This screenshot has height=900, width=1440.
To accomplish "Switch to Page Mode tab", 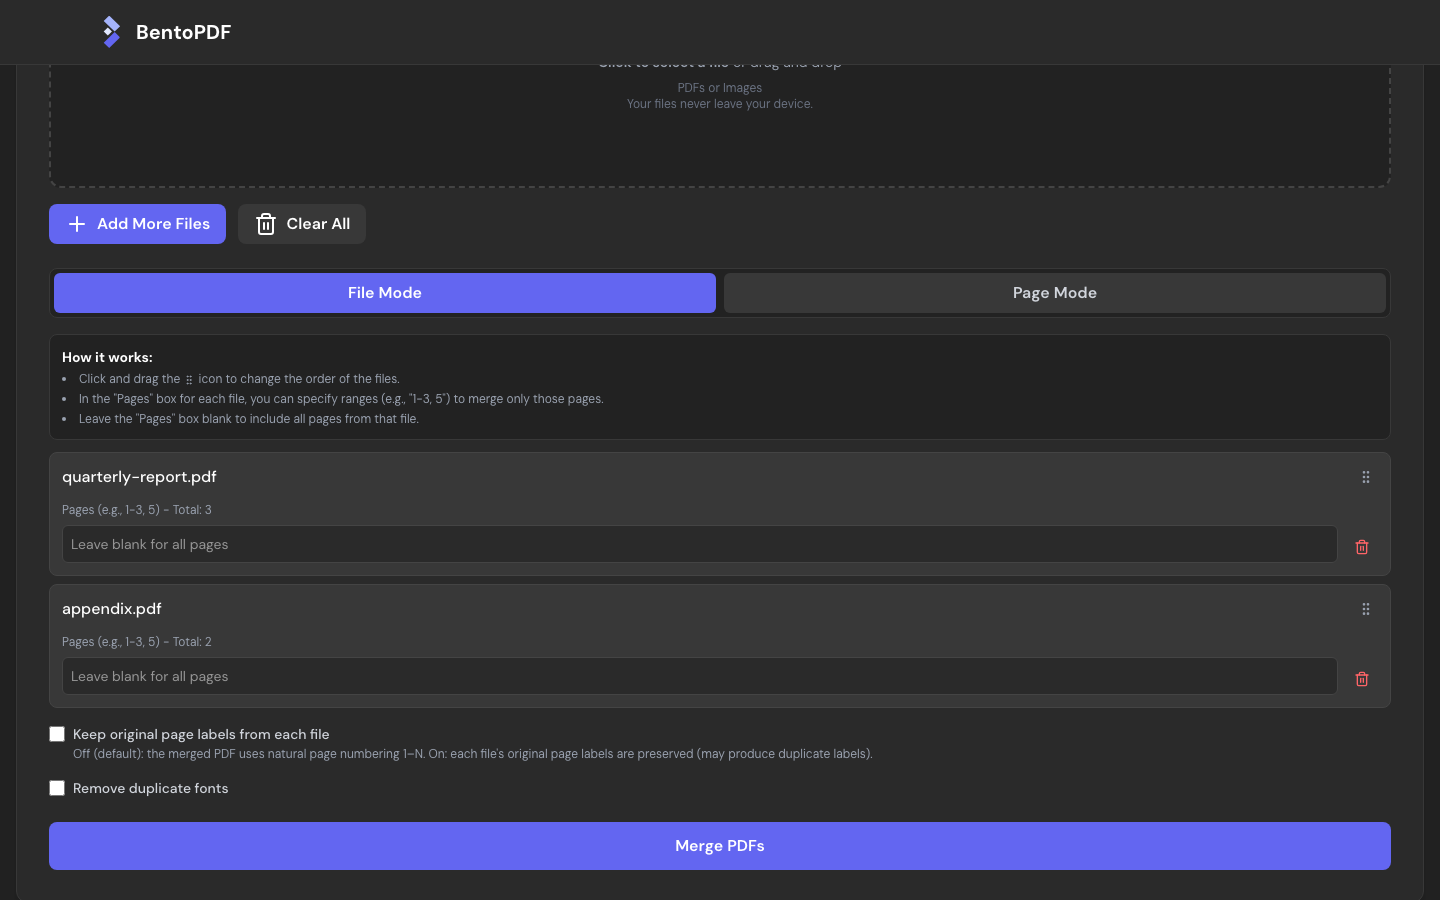I will pyautogui.click(x=1055, y=293).
